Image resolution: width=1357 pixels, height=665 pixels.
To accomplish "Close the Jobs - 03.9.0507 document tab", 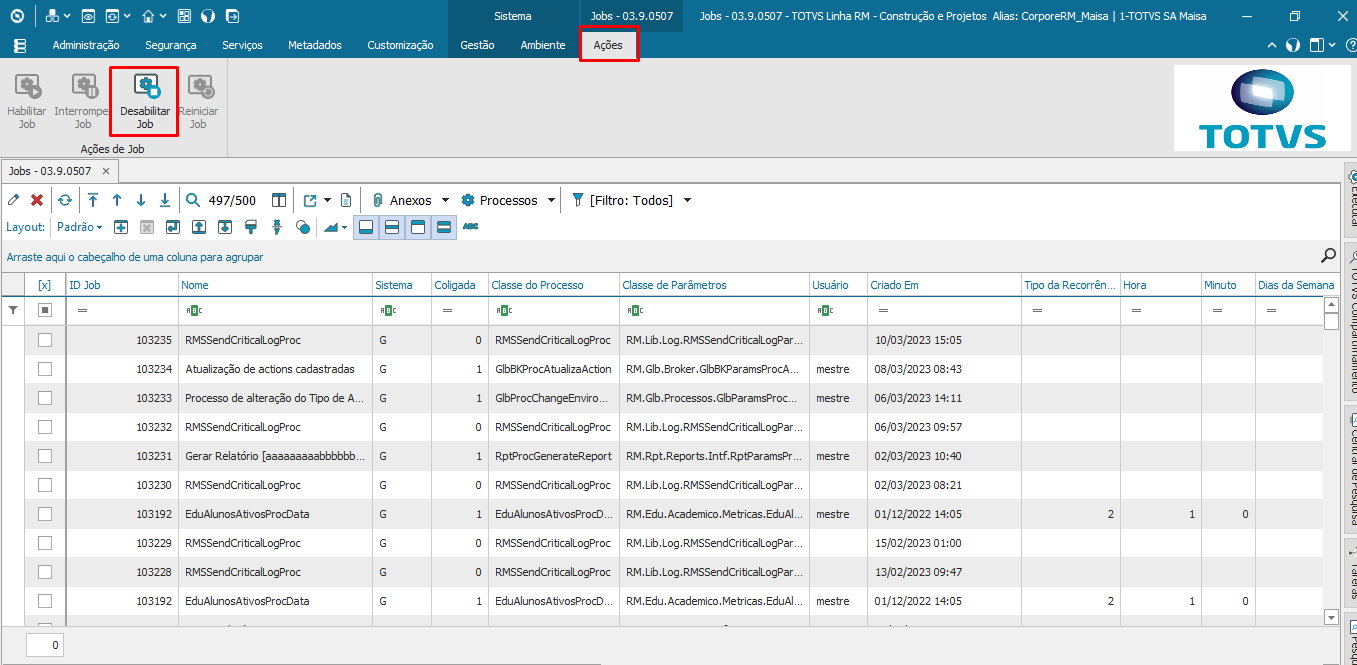I will [x=106, y=171].
